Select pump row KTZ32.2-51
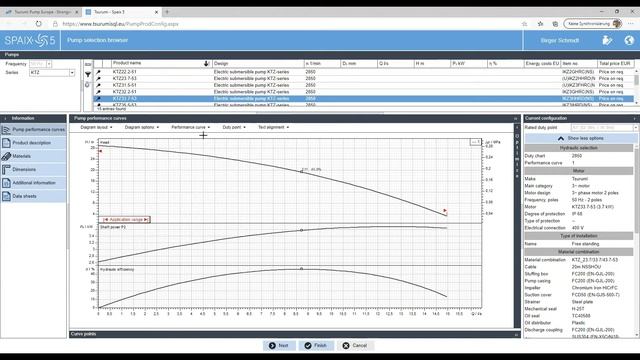This screenshot has width=640, height=360. (x=363, y=92)
